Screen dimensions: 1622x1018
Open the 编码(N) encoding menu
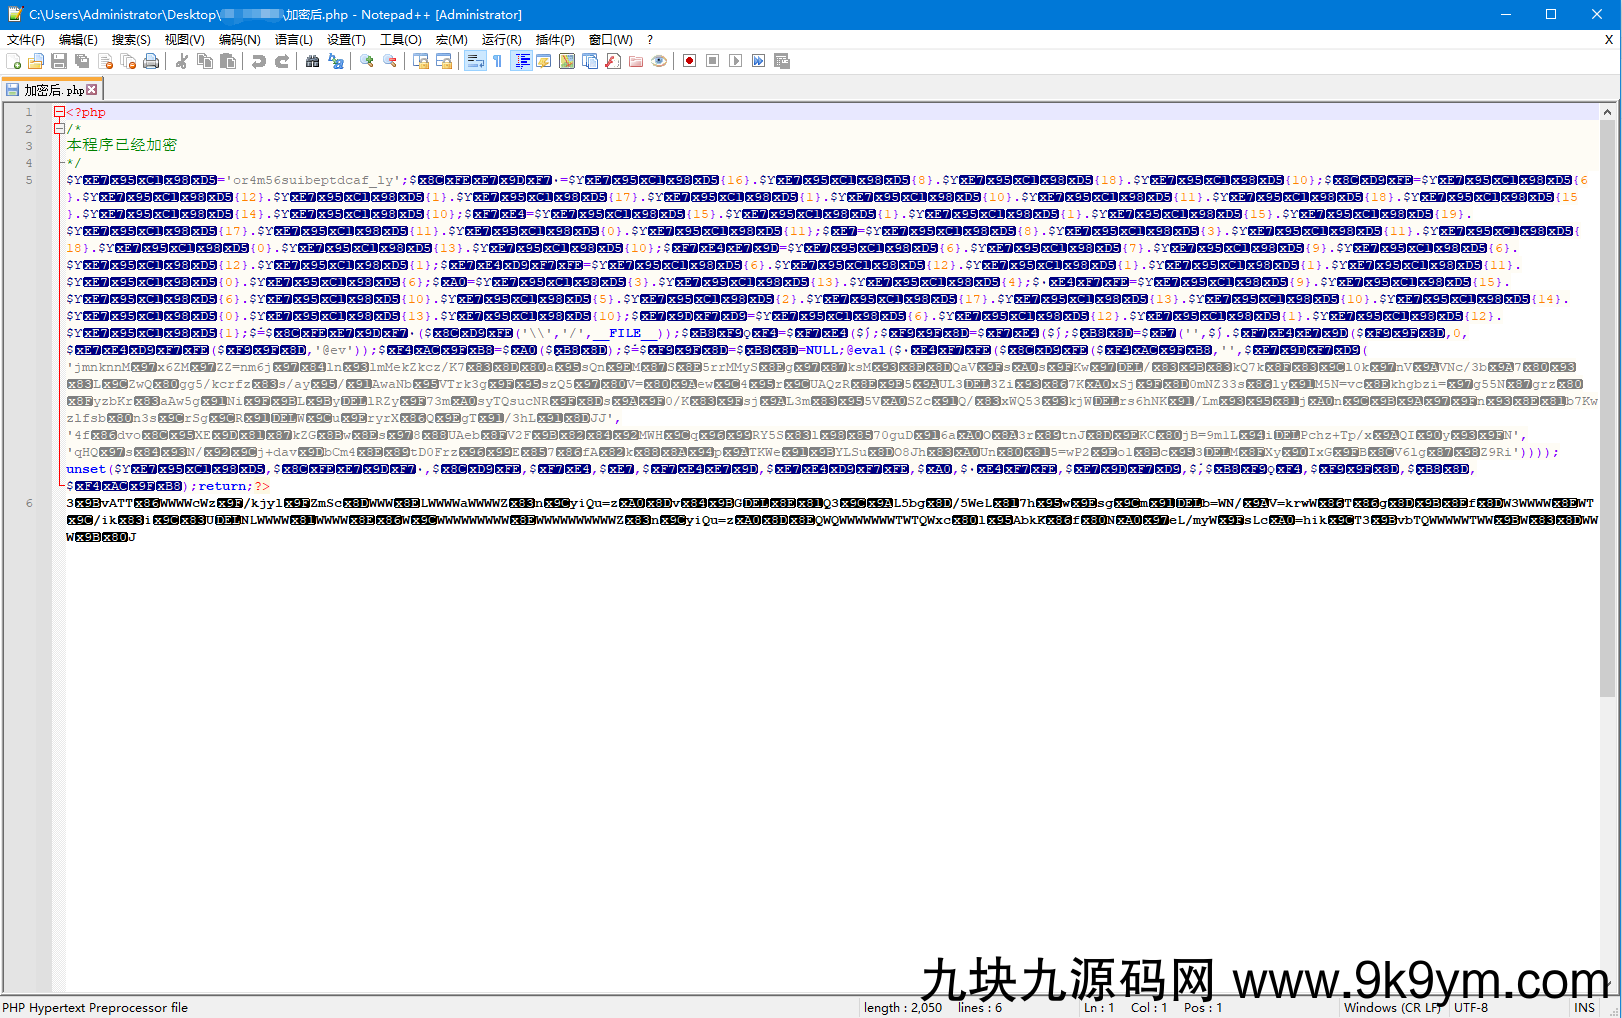click(x=239, y=40)
